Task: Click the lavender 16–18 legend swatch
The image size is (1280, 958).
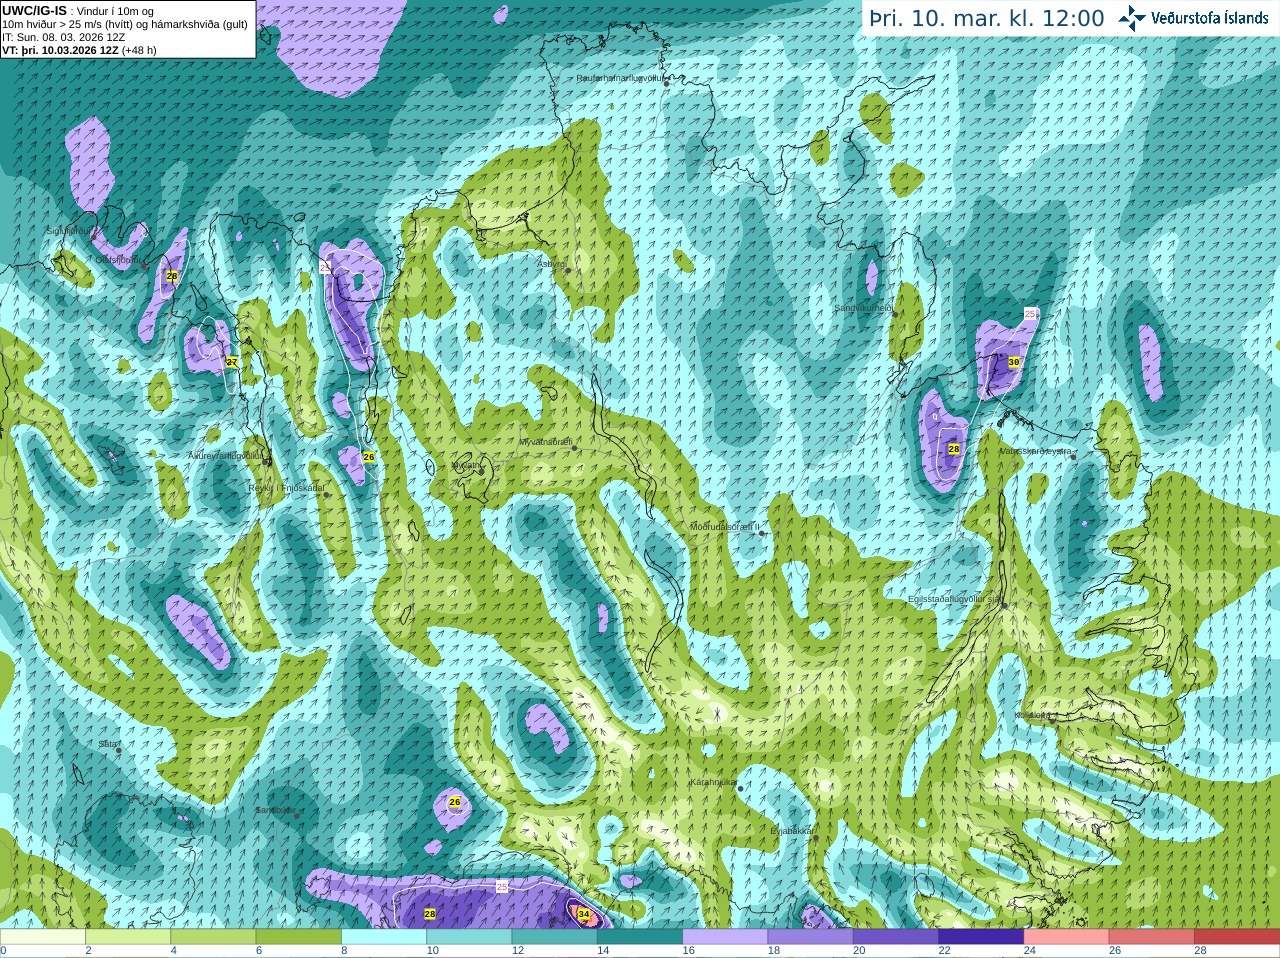Action: [x=725, y=937]
